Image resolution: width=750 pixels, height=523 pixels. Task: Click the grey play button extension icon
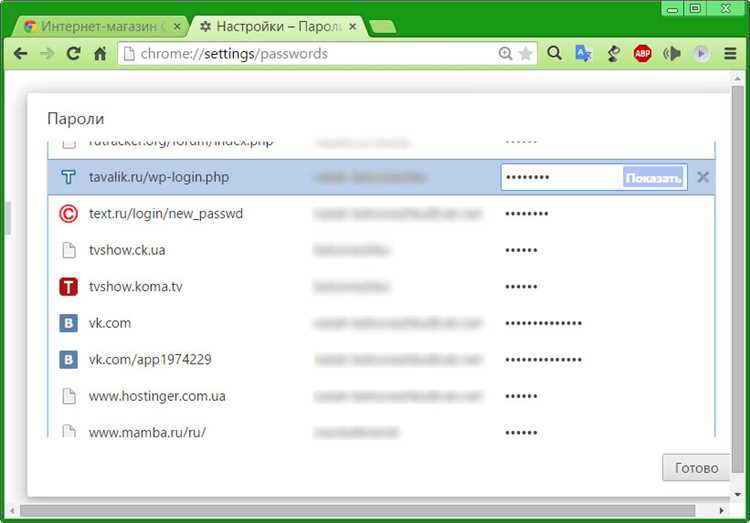click(x=701, y=53)
